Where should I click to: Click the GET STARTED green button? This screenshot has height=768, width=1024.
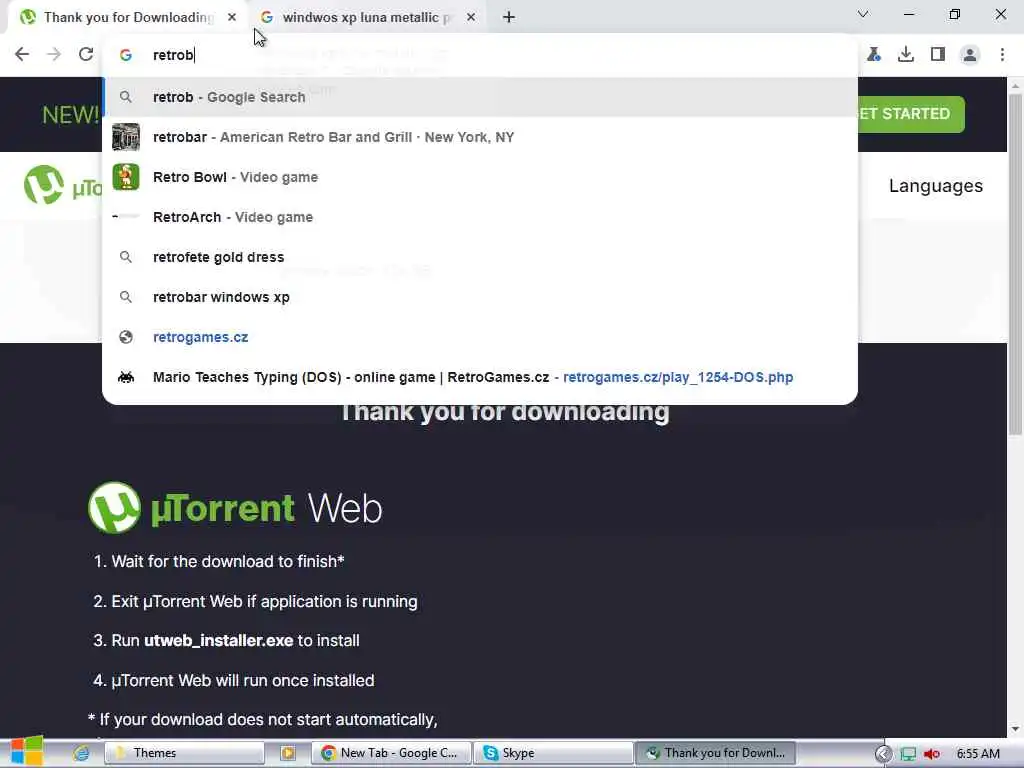pos(911,114)
